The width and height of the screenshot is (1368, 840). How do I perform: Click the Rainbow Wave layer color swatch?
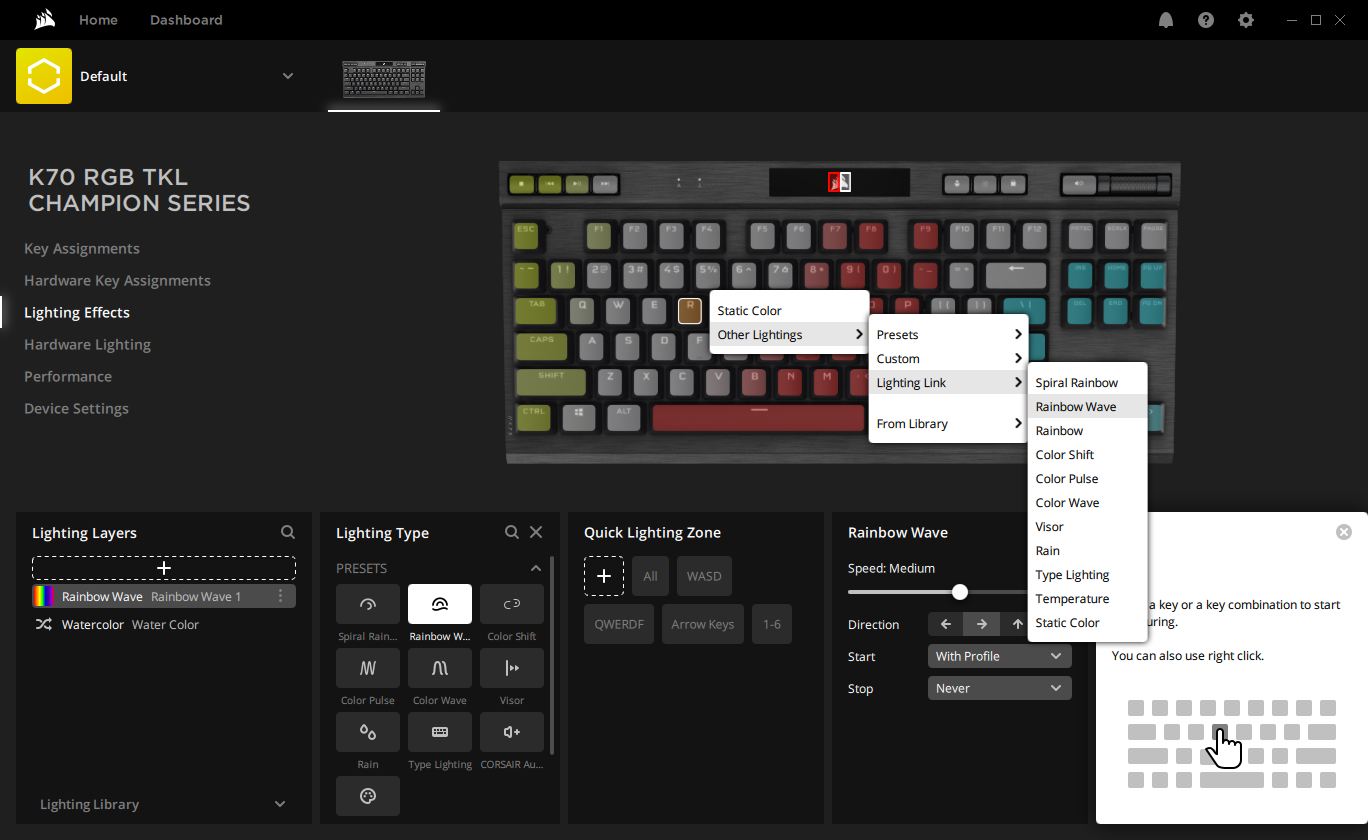coord(44,596)
